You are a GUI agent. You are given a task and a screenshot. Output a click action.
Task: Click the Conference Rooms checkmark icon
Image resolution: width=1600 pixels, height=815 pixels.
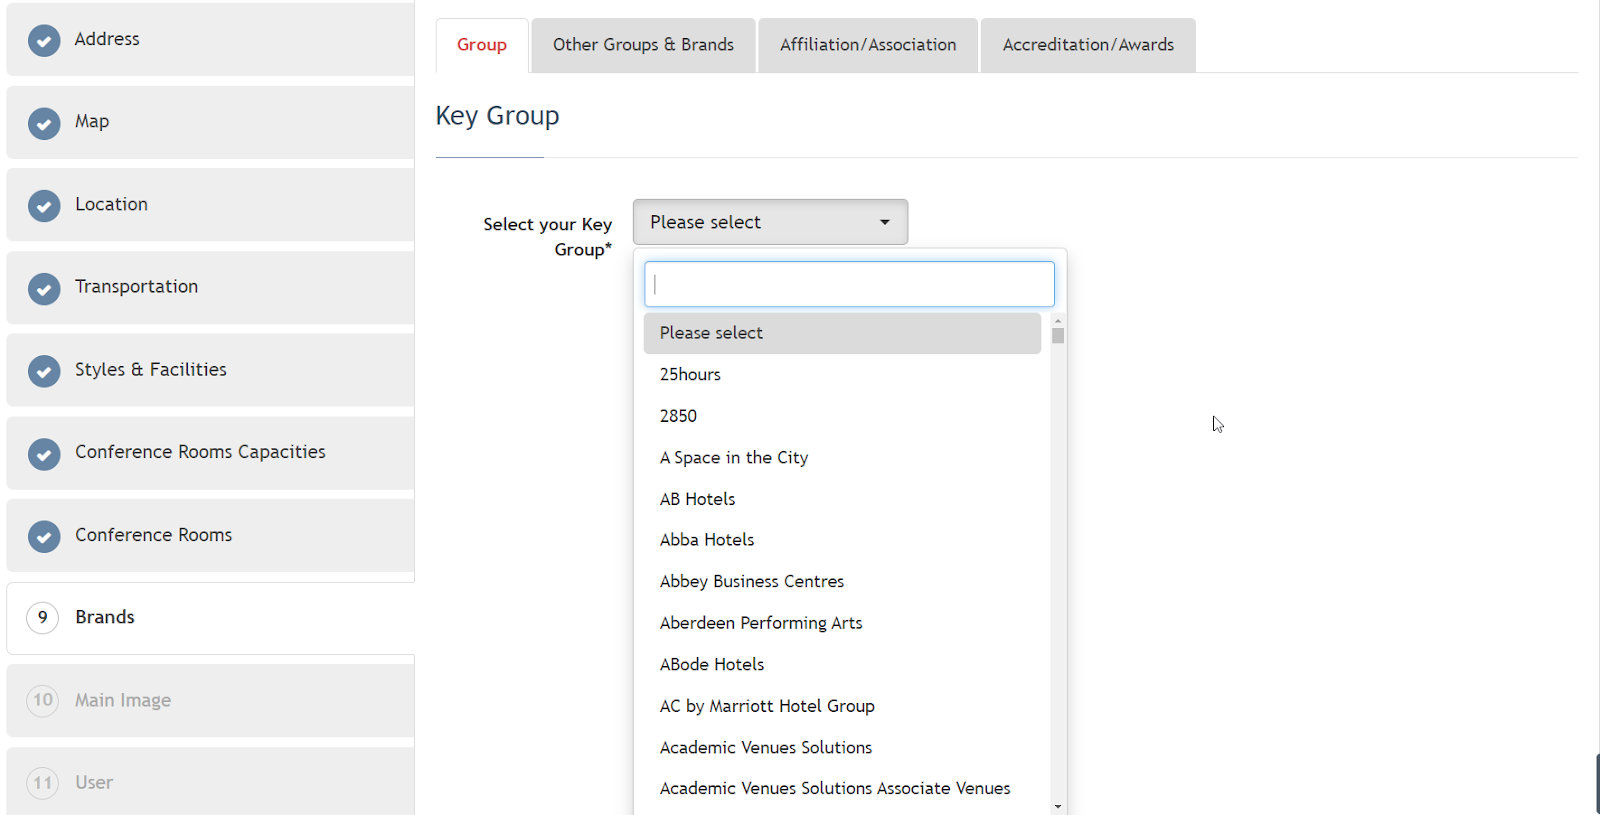pyautogui.click(x=43, y=537)
